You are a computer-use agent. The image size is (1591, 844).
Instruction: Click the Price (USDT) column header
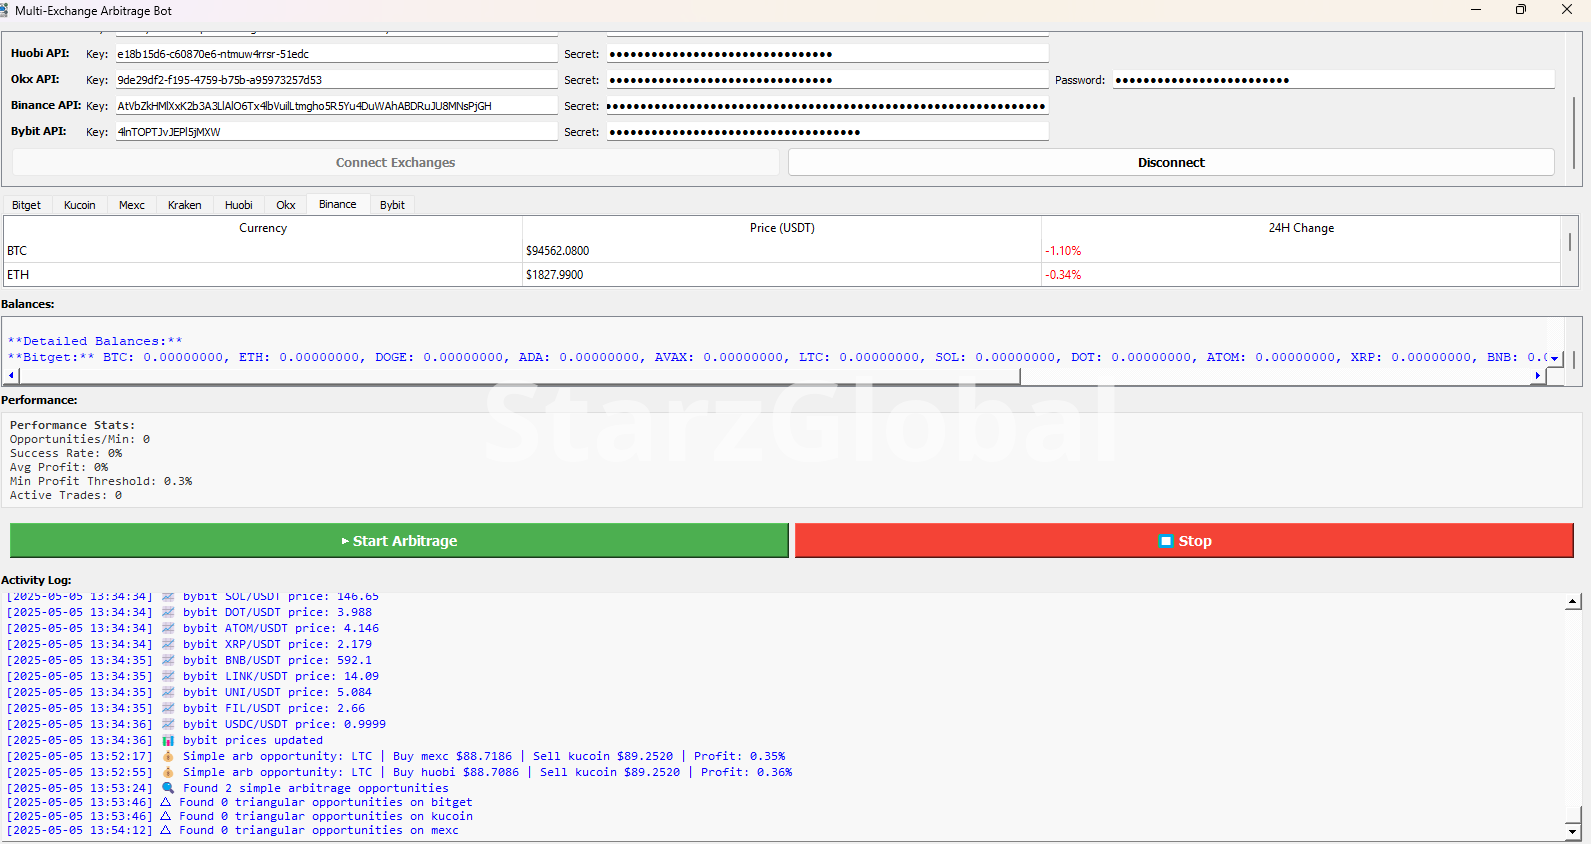tap(782, 228)
